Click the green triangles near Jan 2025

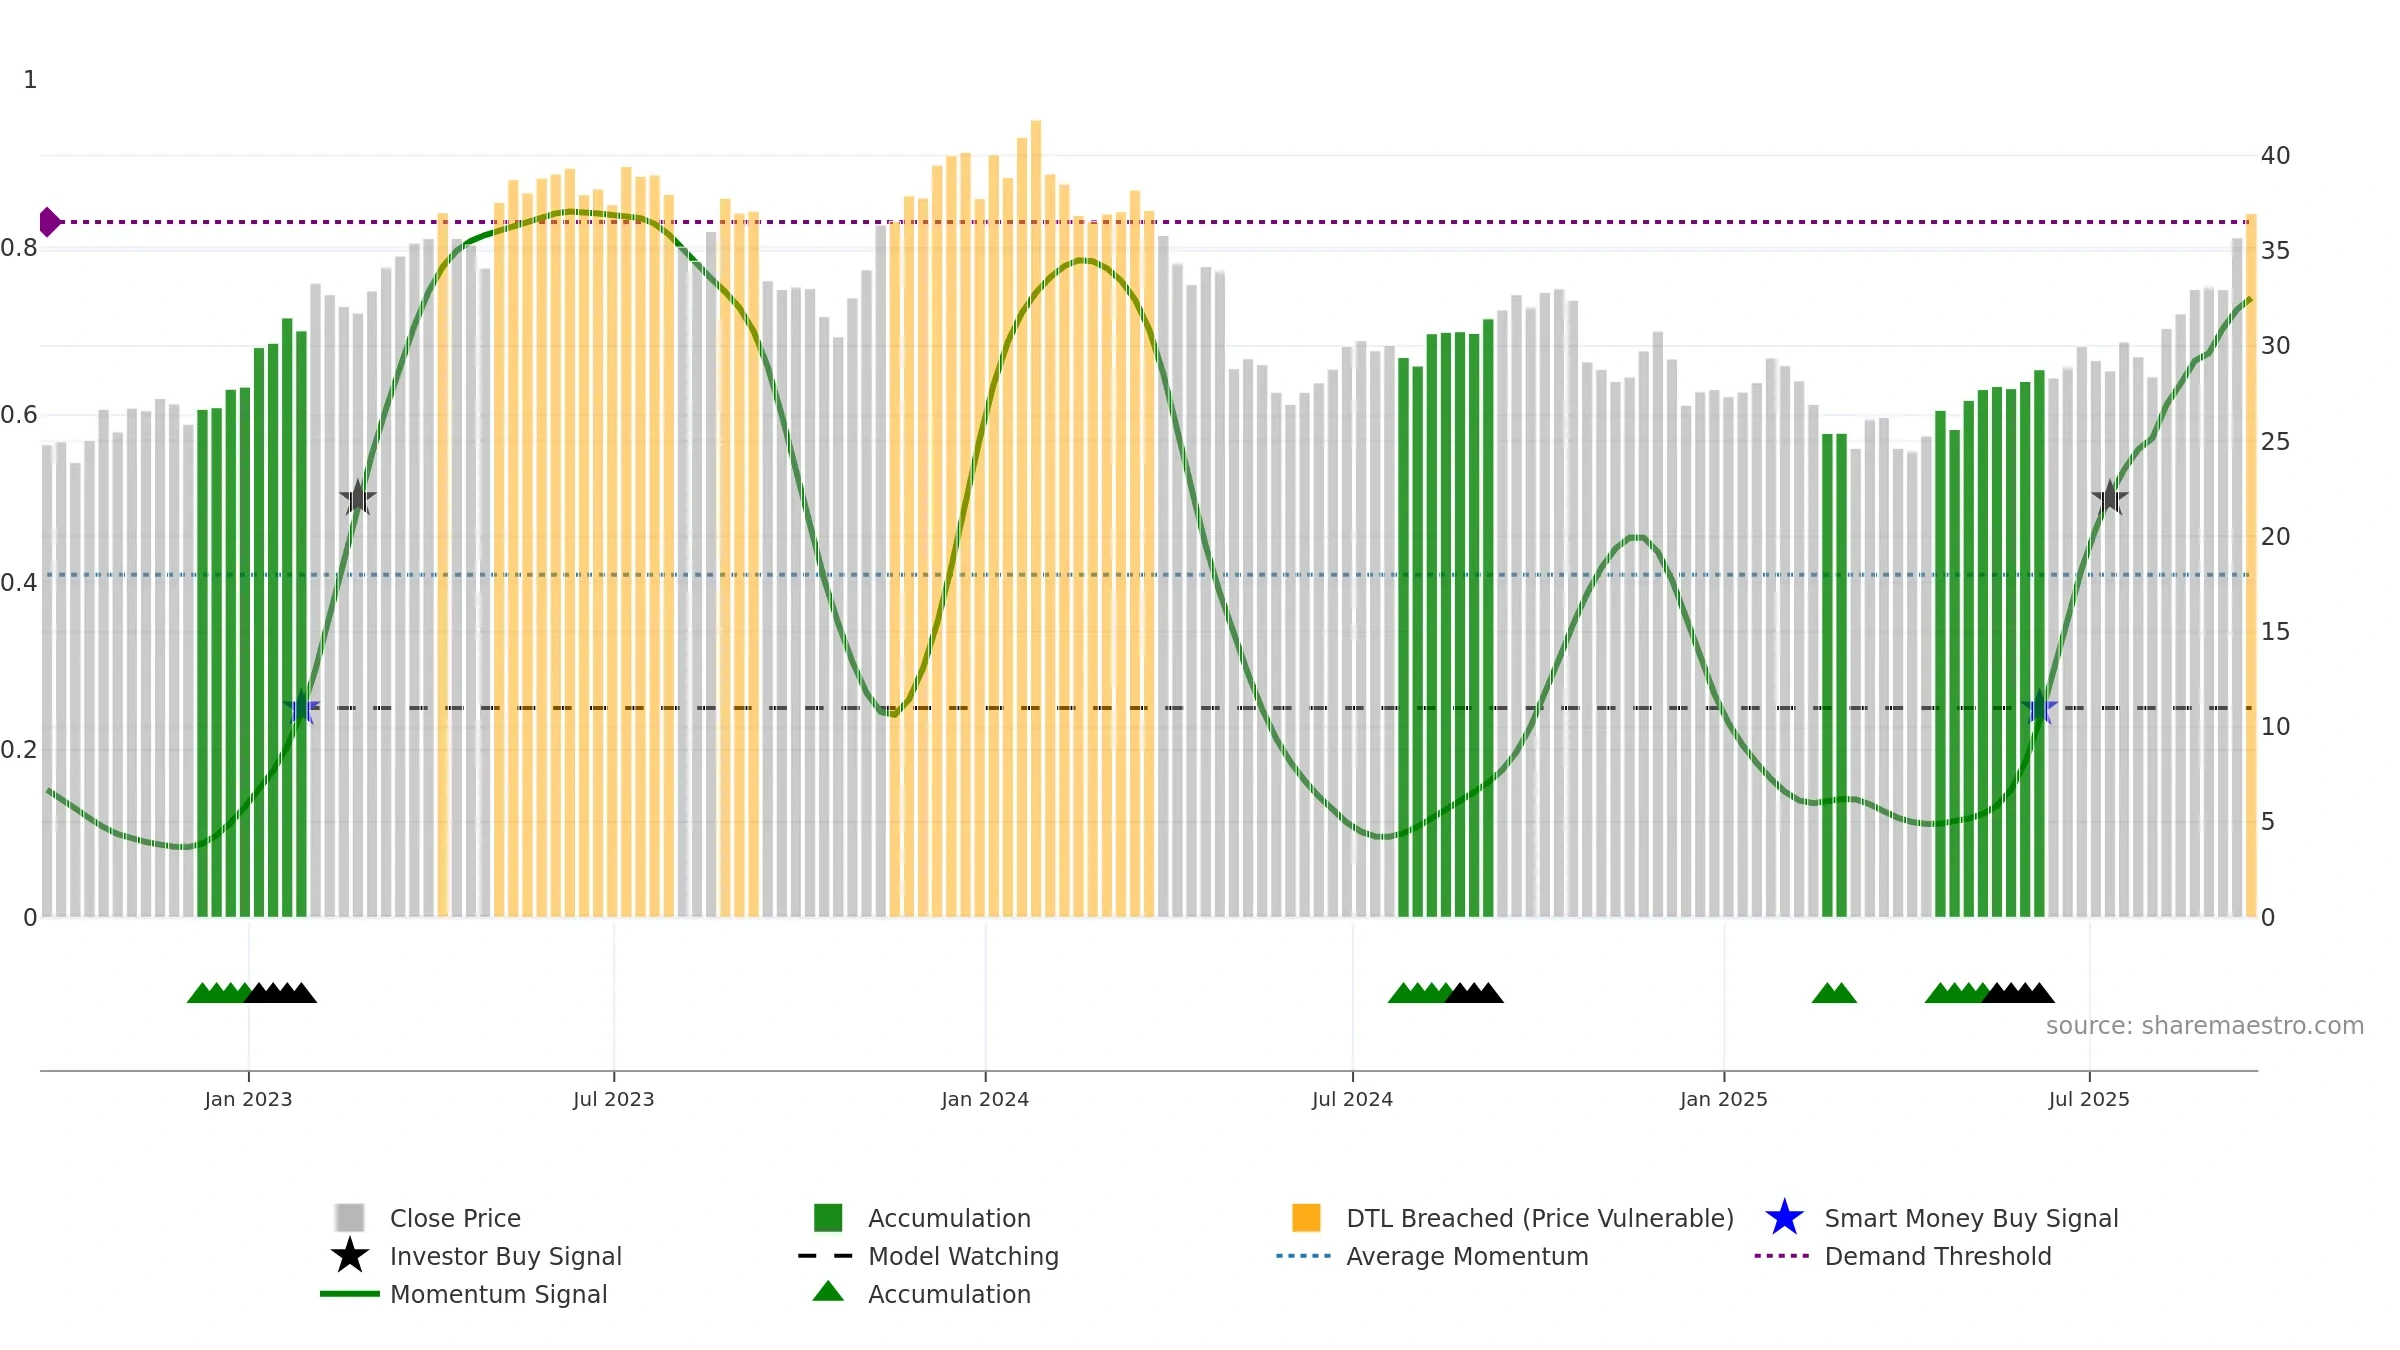[1834, 992]
